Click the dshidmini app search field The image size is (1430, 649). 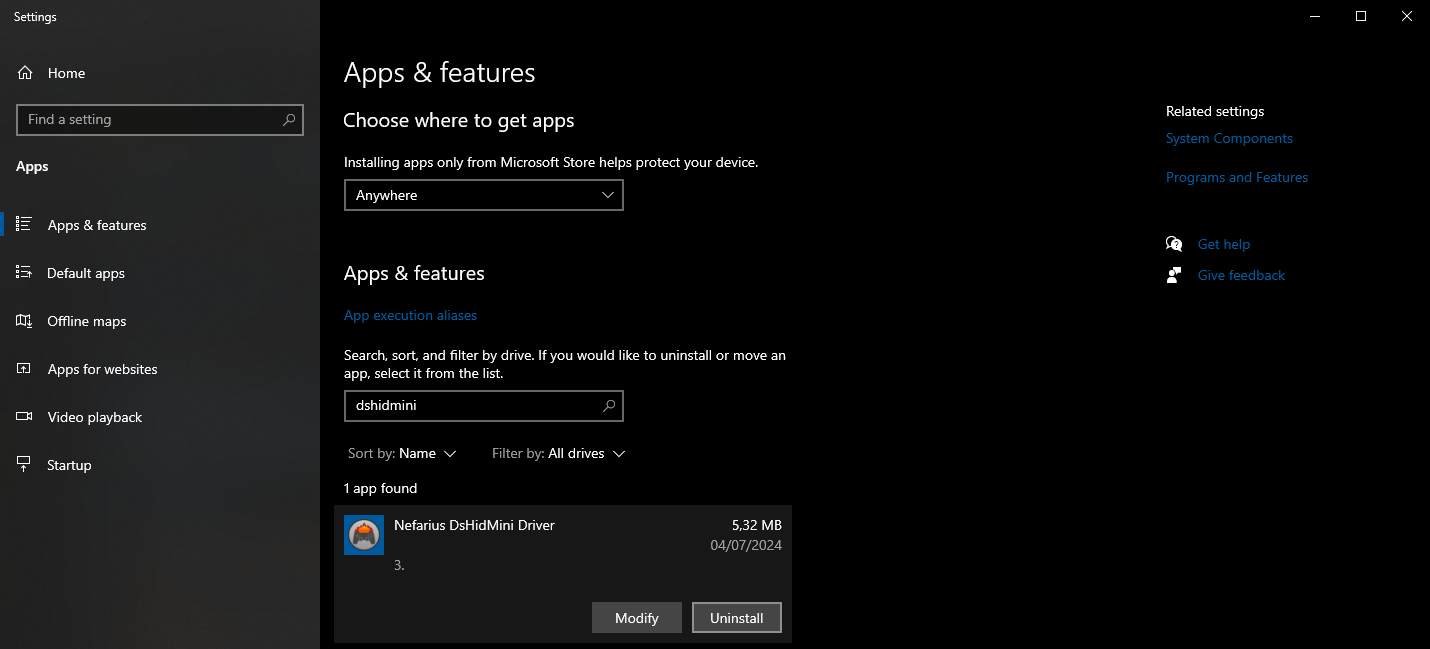click(484, 406)
